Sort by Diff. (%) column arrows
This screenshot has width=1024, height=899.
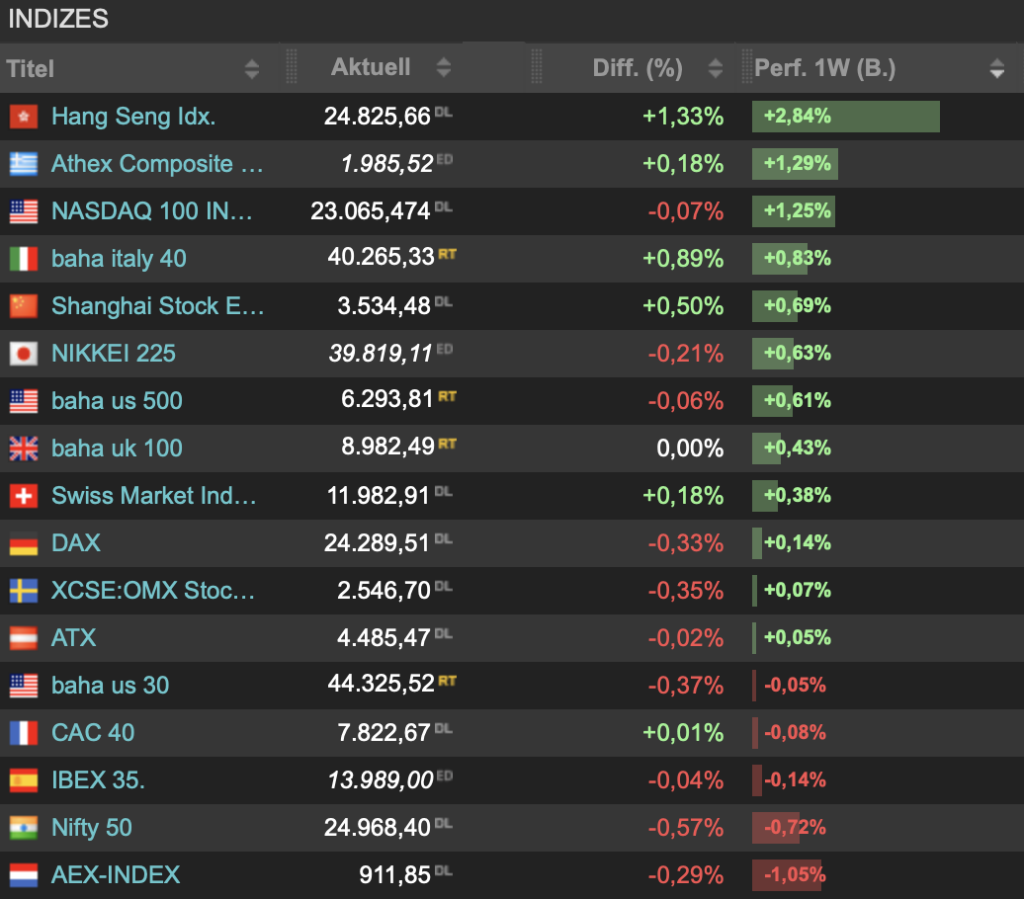pos(715,68)
